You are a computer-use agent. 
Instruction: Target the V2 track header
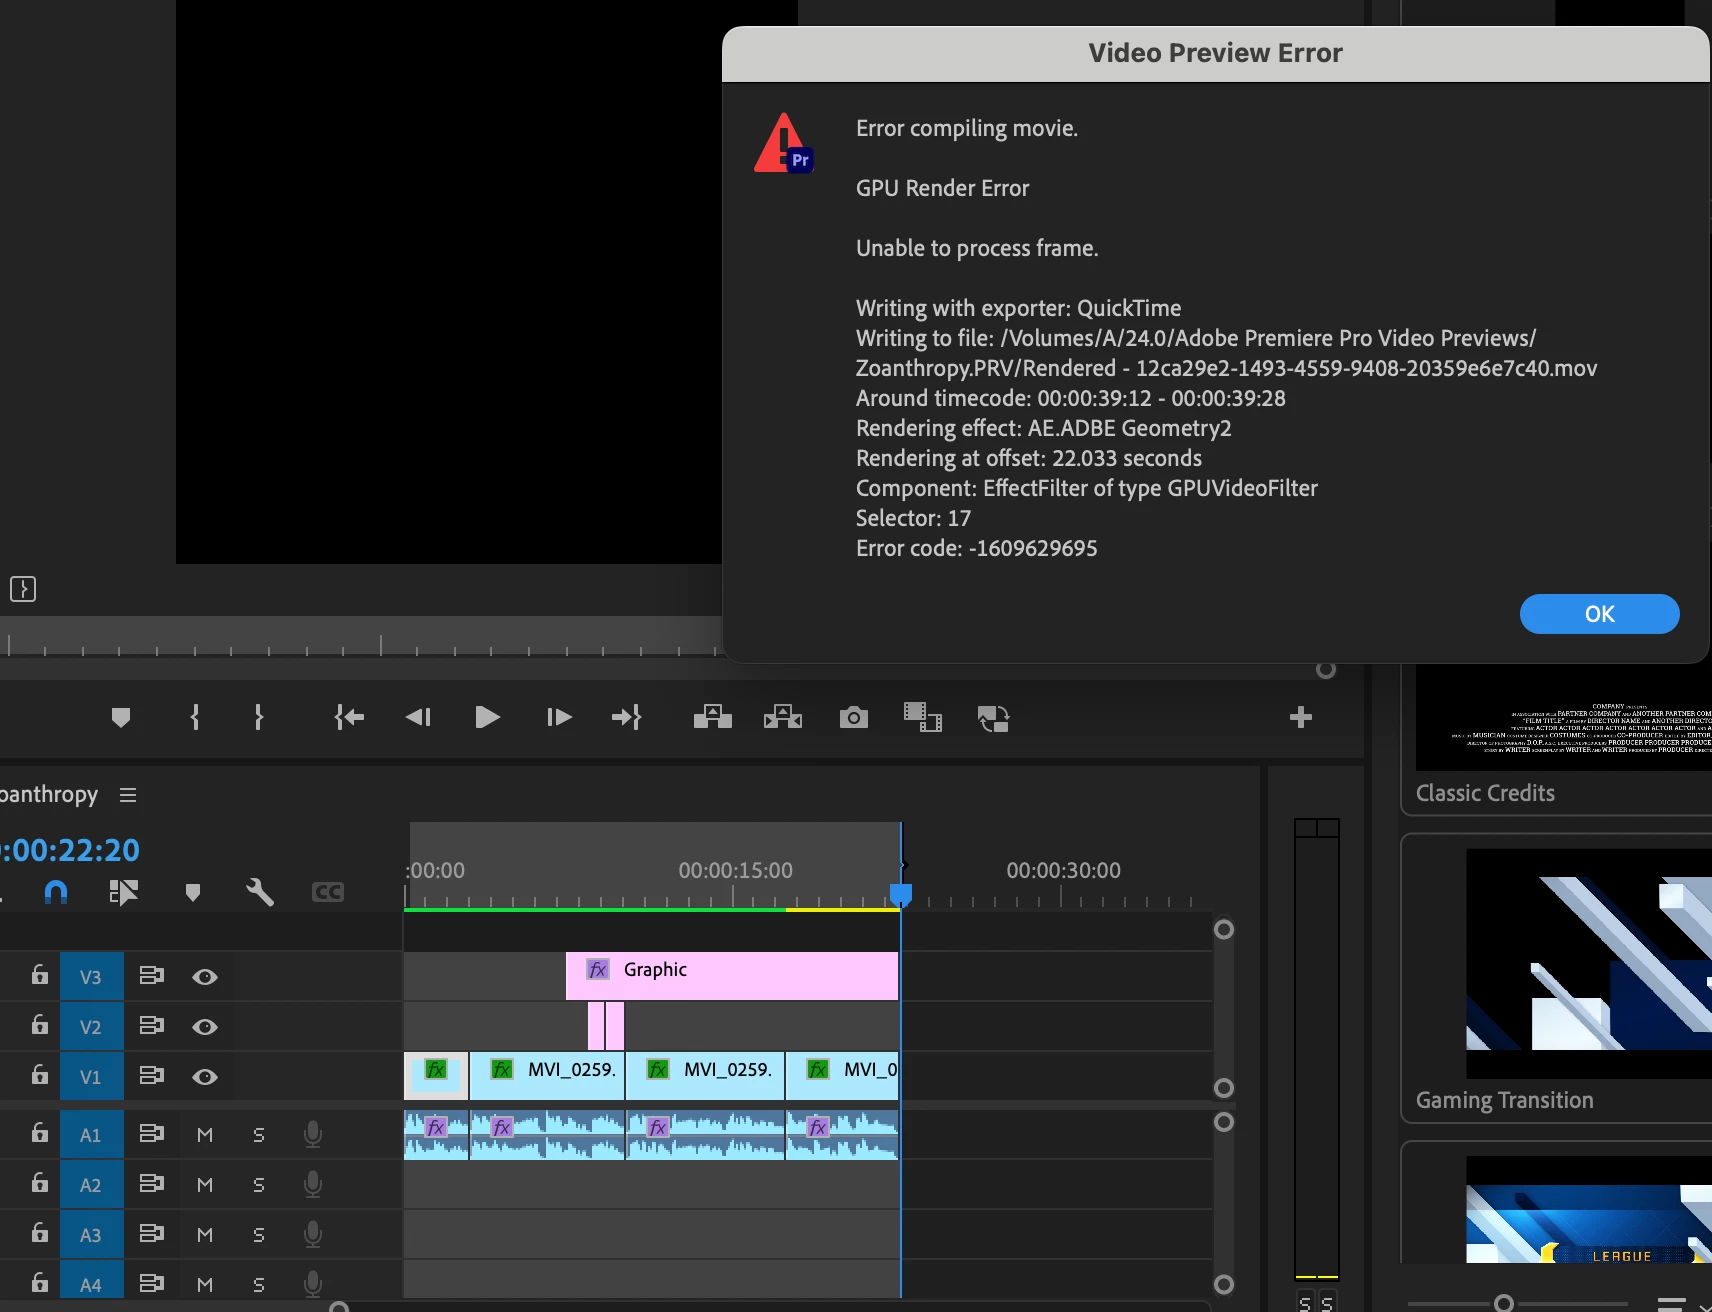pyautogui.click(x=91, y=1026)
